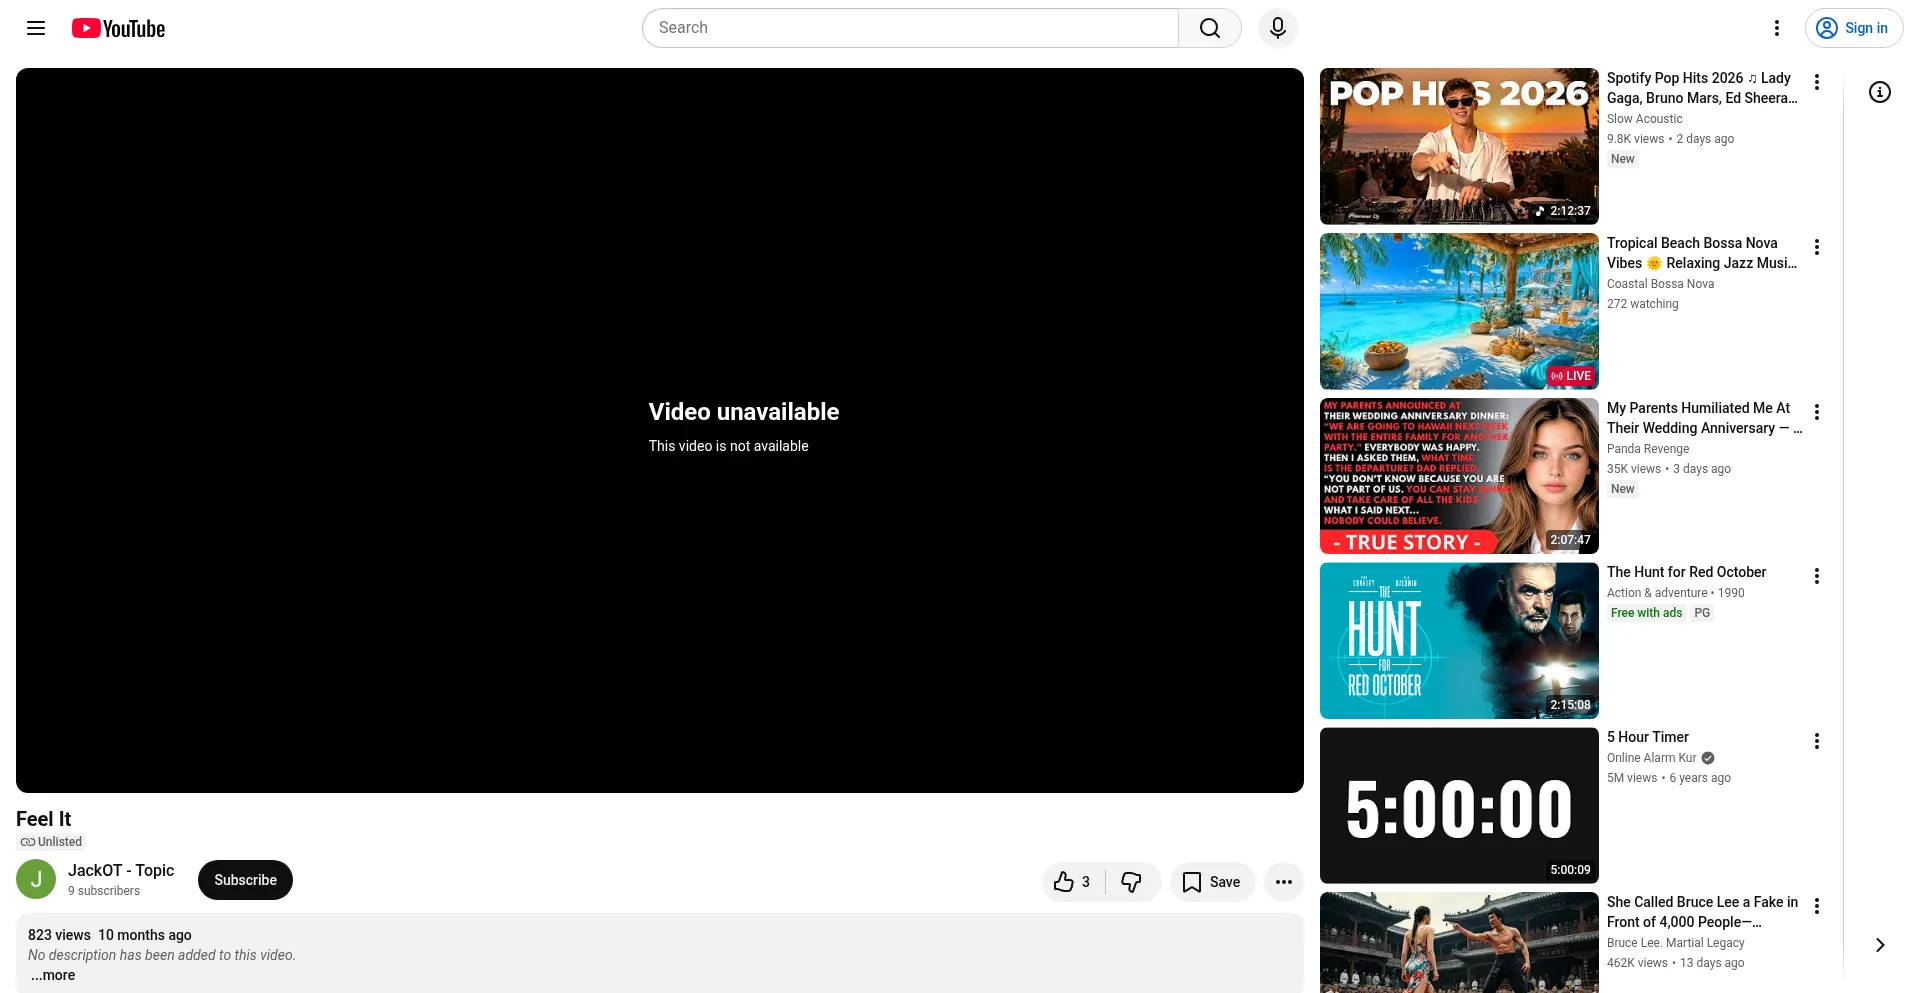The width and height of the screenshot is (1920, 993).
Task: Open the True Story video thumbnail
Action: (1459, 476)
